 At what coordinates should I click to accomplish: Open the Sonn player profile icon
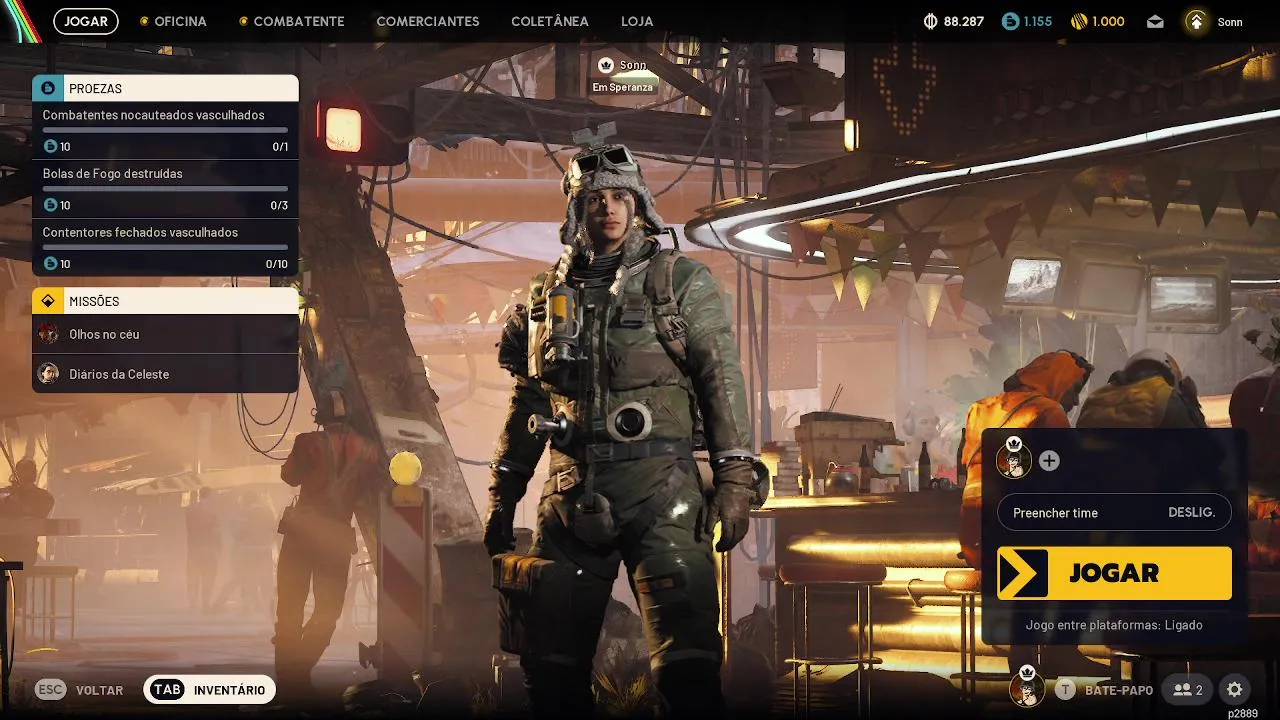[1196, 21]
